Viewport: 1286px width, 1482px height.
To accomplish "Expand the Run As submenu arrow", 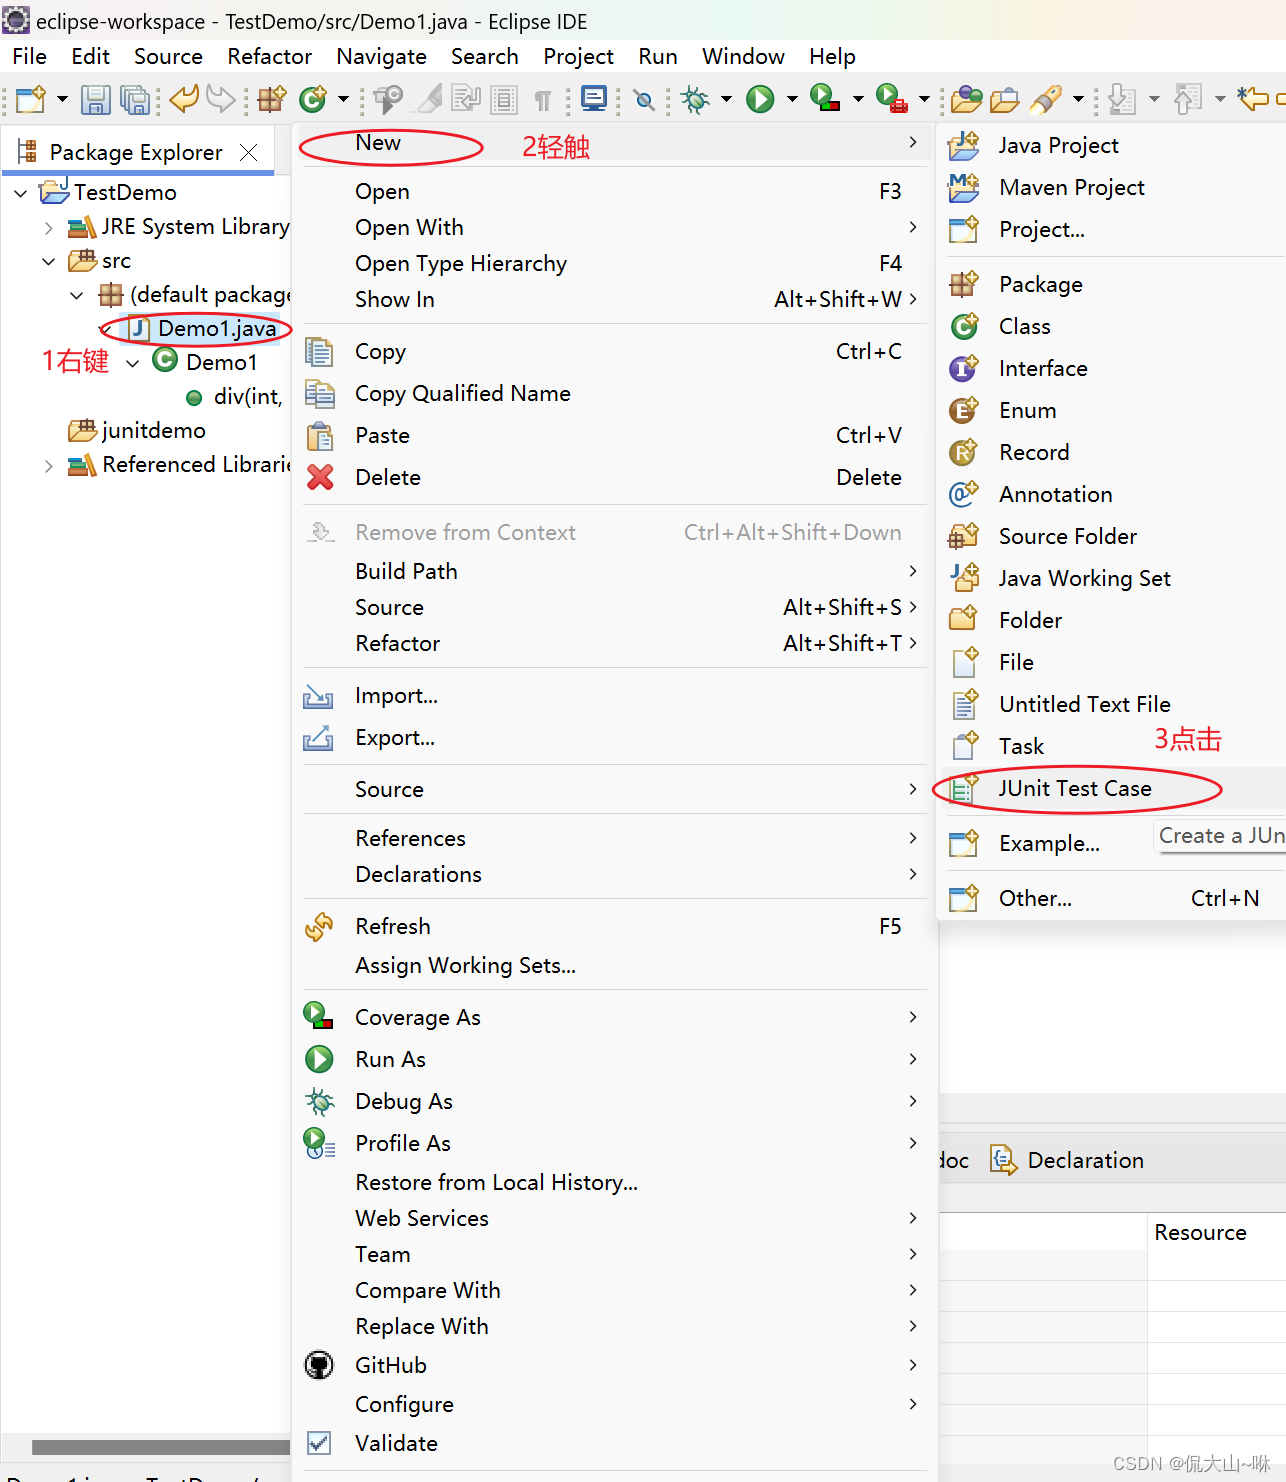I will tap(913, 1059).
